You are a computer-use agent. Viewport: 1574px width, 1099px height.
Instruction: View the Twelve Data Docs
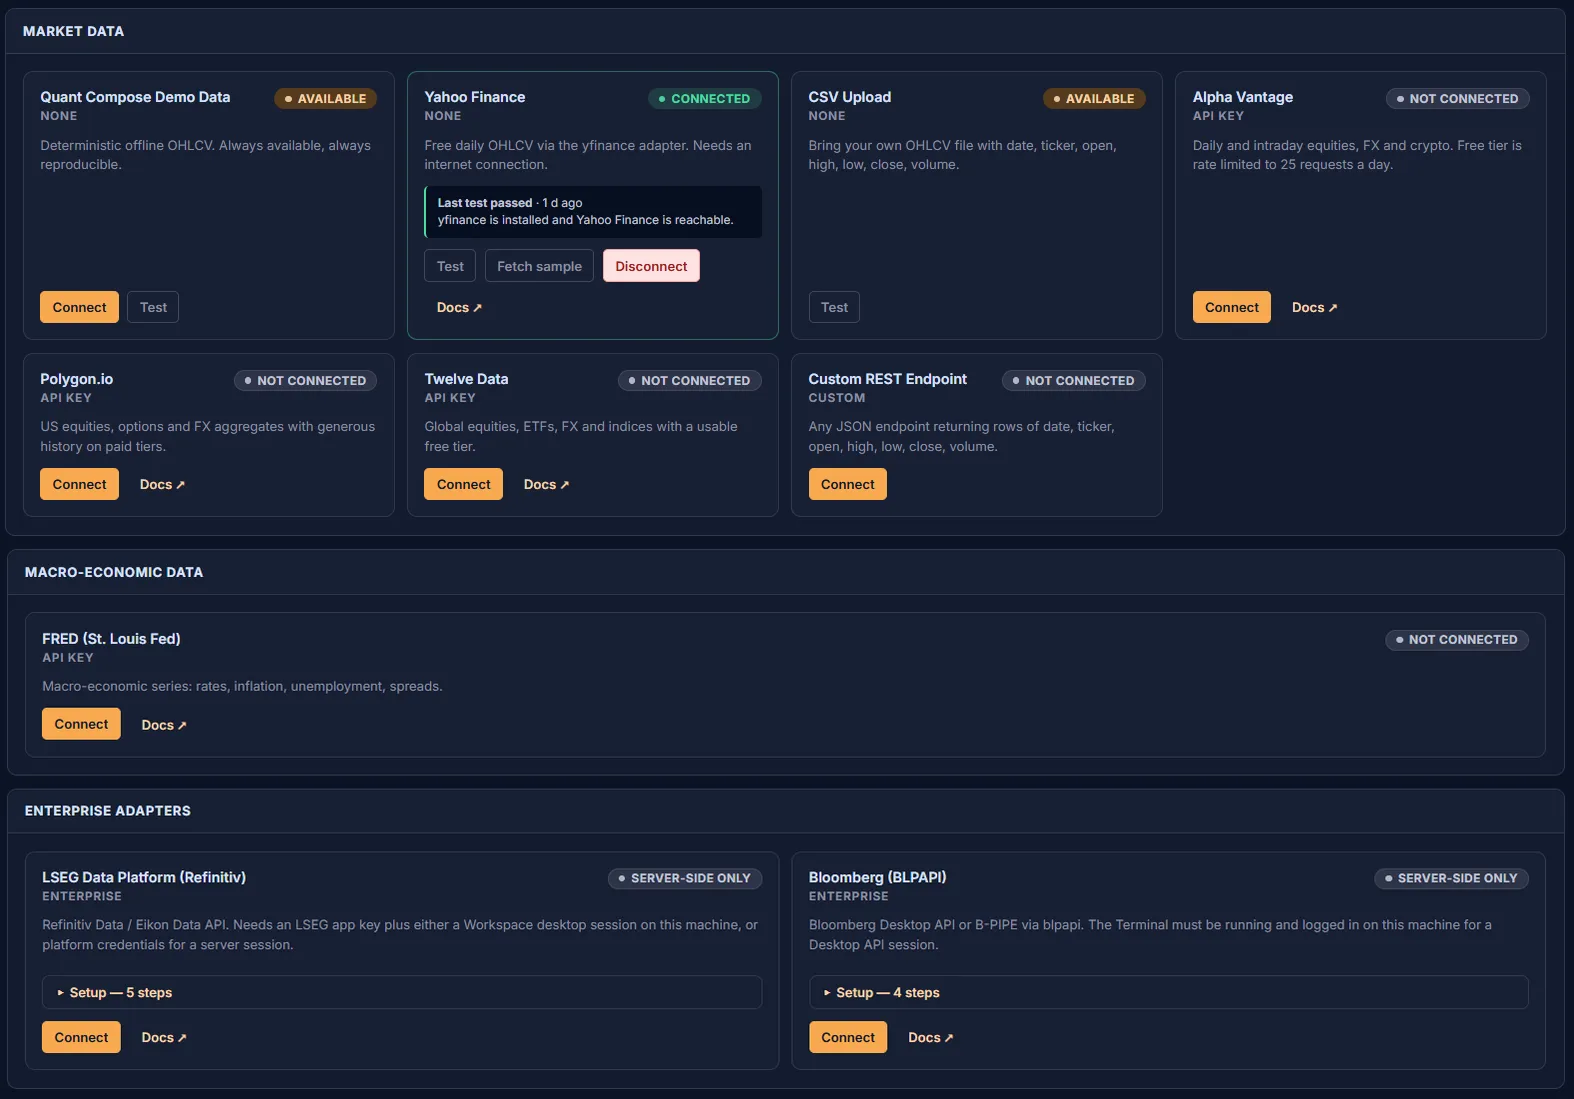pyautogui.click(x=546, y=484)
